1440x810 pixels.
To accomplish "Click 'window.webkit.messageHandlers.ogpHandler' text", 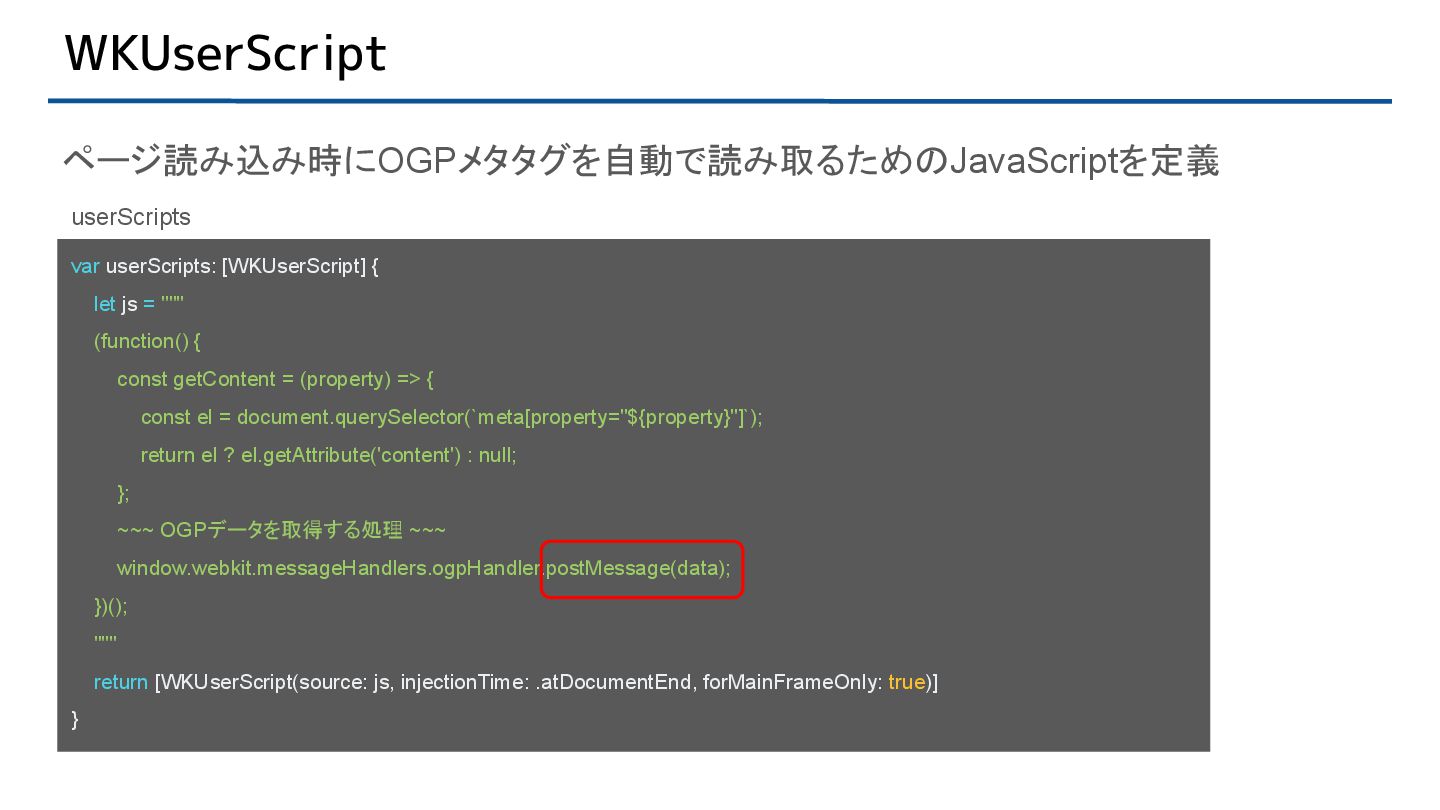I will (x=328, y=569).
